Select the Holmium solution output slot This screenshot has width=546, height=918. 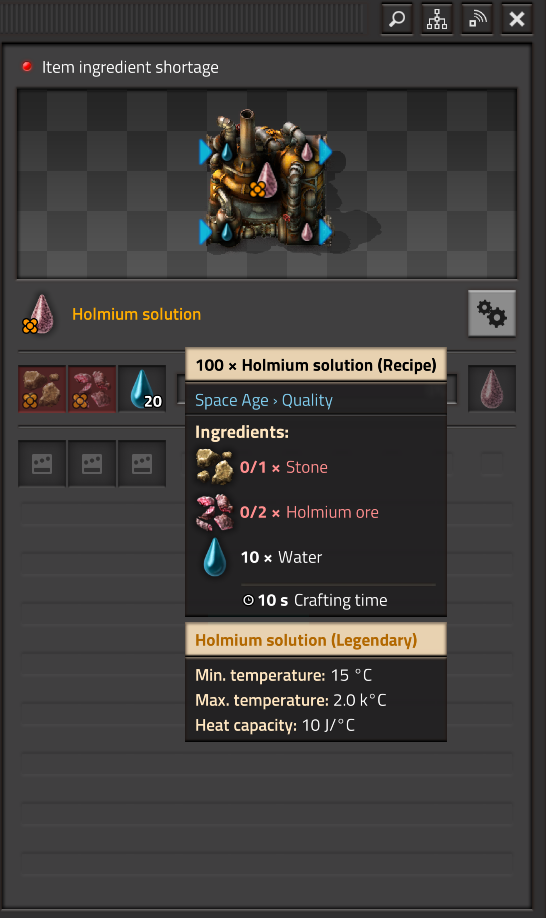(x=492, y=389)
